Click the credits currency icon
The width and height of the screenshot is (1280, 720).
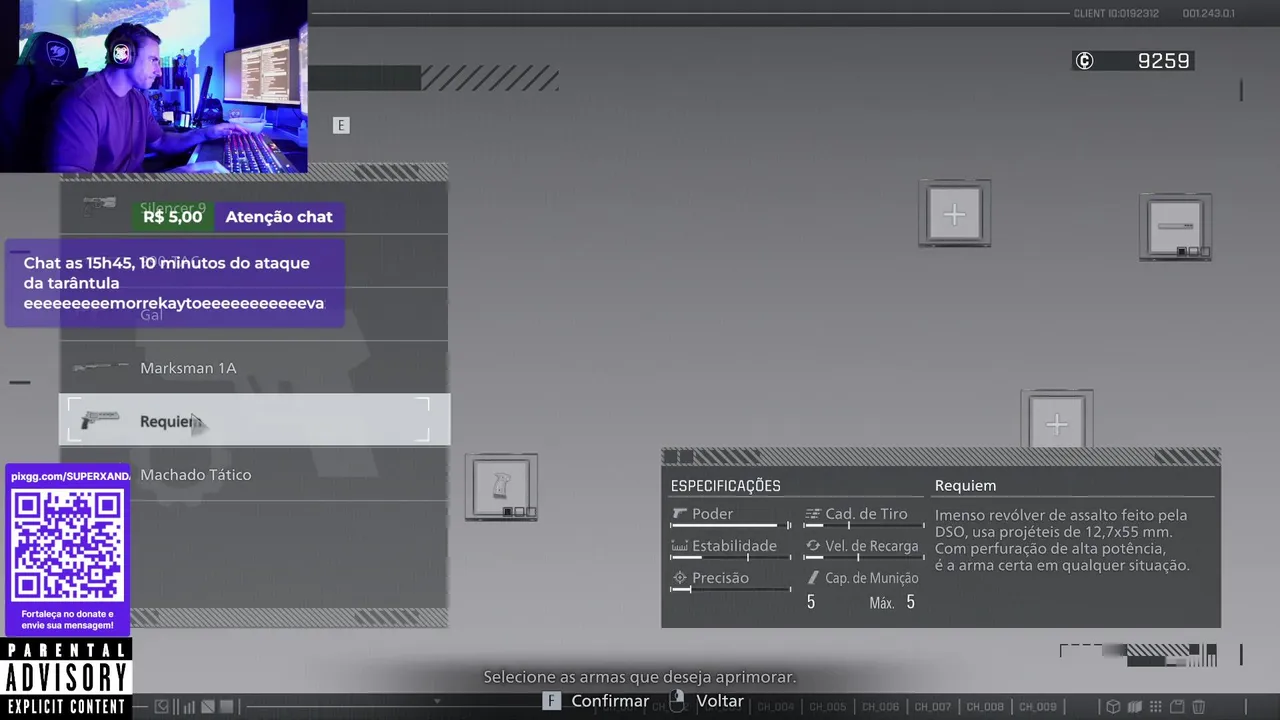tap(1084, 61)
